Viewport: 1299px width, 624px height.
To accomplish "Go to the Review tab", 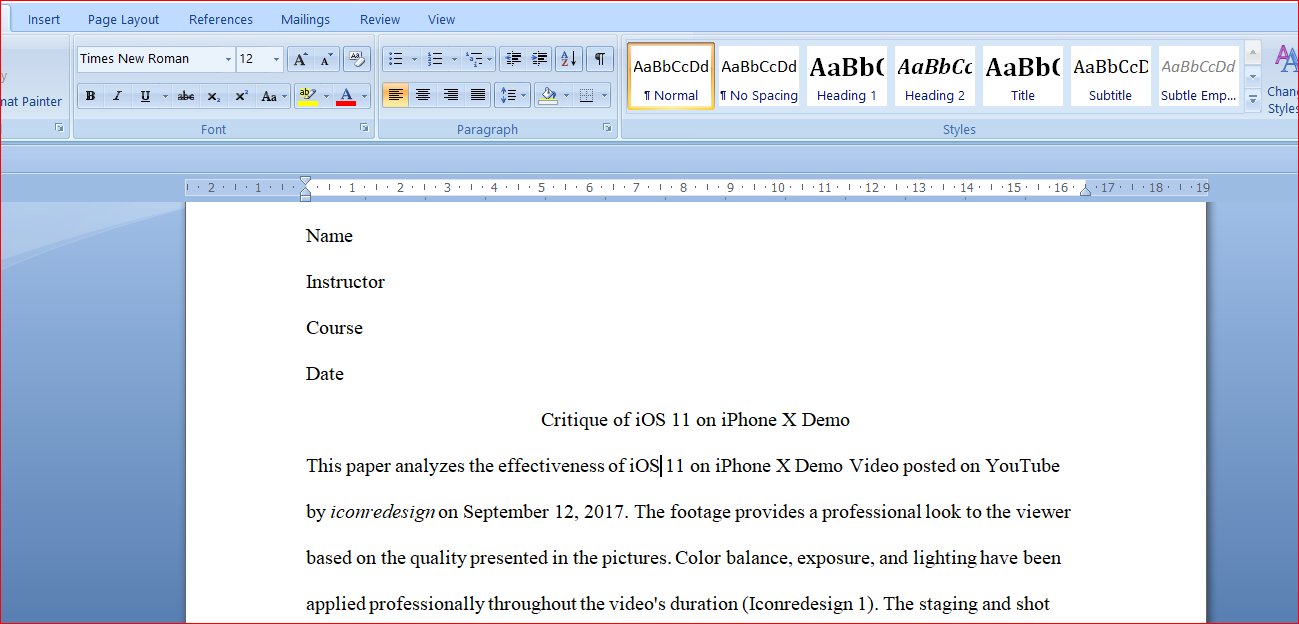I will coord(380,19).
